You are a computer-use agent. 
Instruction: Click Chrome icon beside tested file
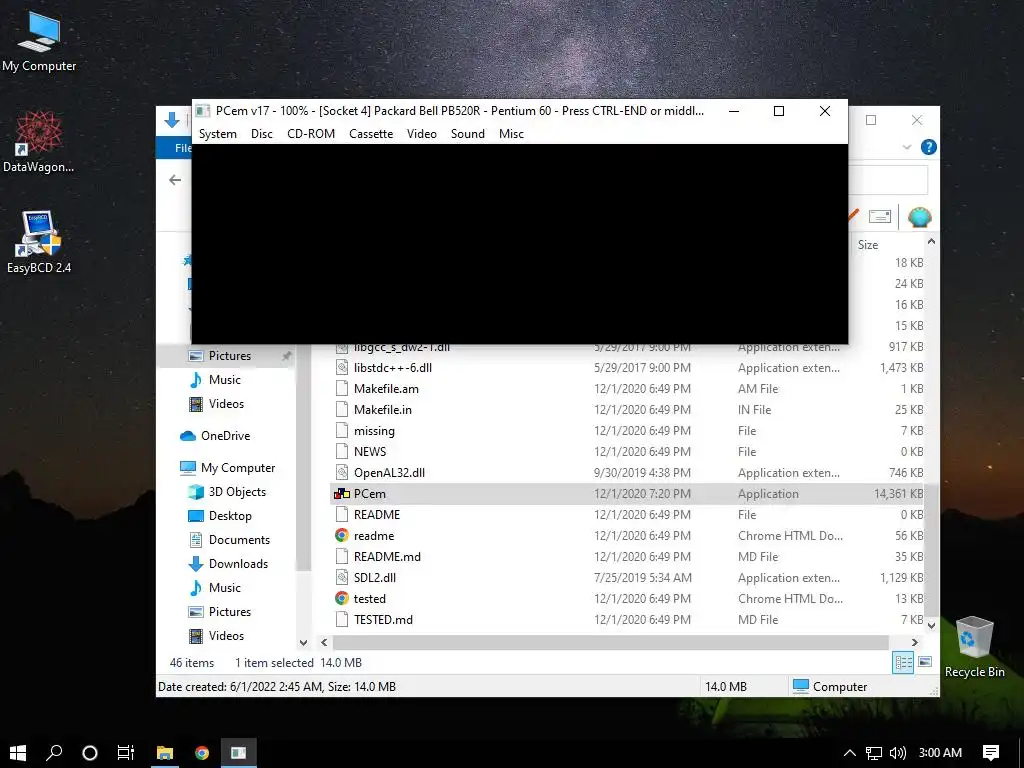click(x=342, y=599)
